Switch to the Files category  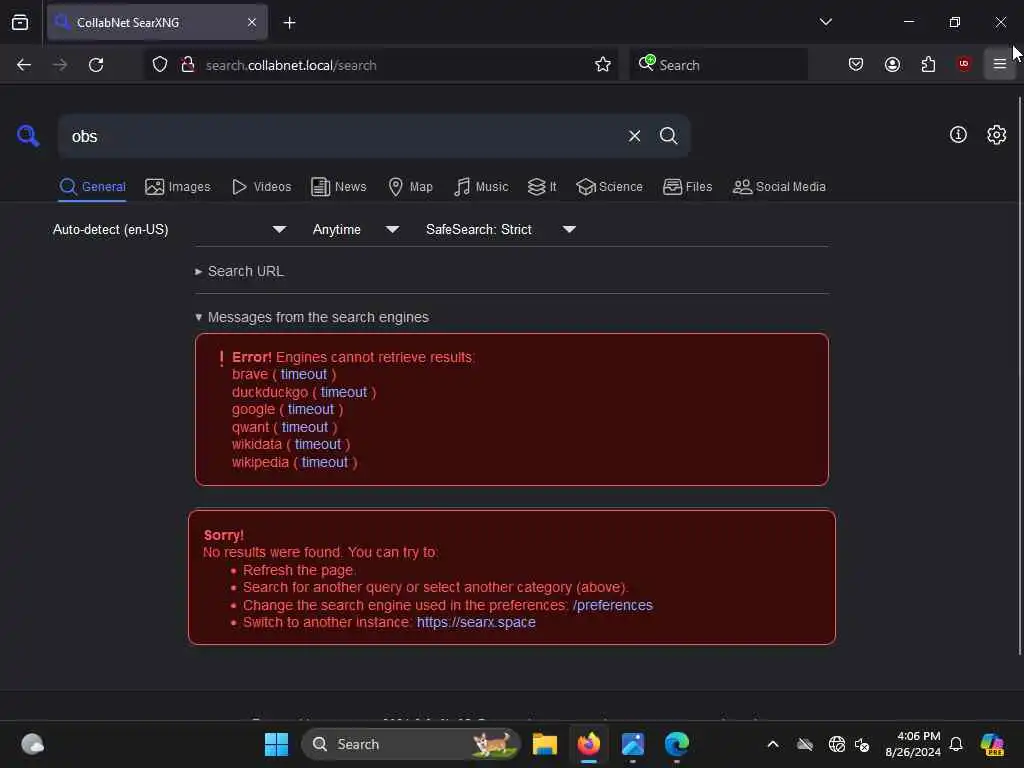click(x=687, y=187)
